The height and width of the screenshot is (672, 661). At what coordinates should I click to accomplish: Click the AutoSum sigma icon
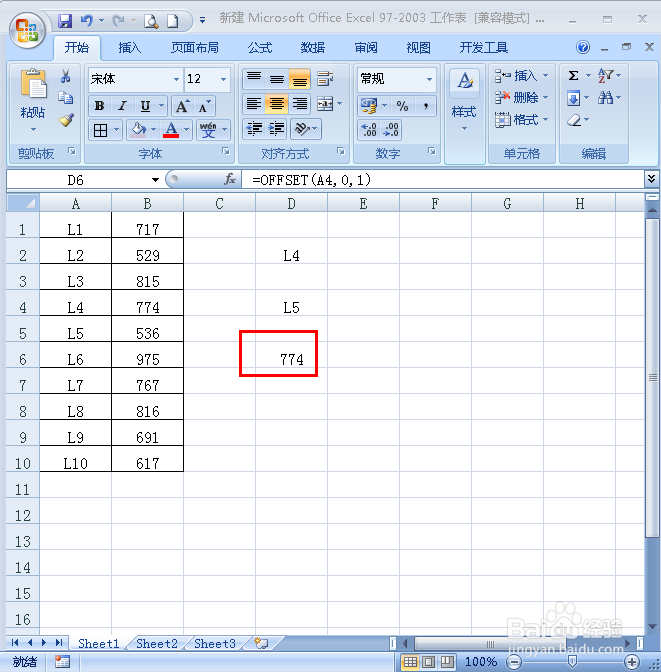(573, 76)
